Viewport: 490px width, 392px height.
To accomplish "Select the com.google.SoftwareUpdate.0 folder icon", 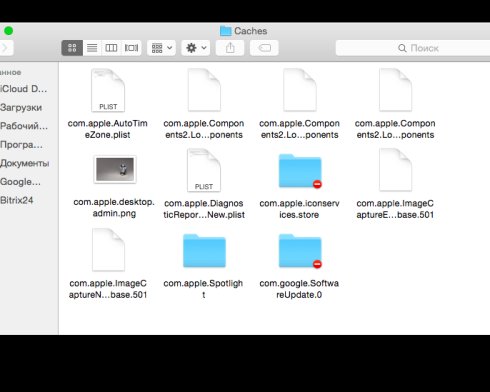I will 300,251.
